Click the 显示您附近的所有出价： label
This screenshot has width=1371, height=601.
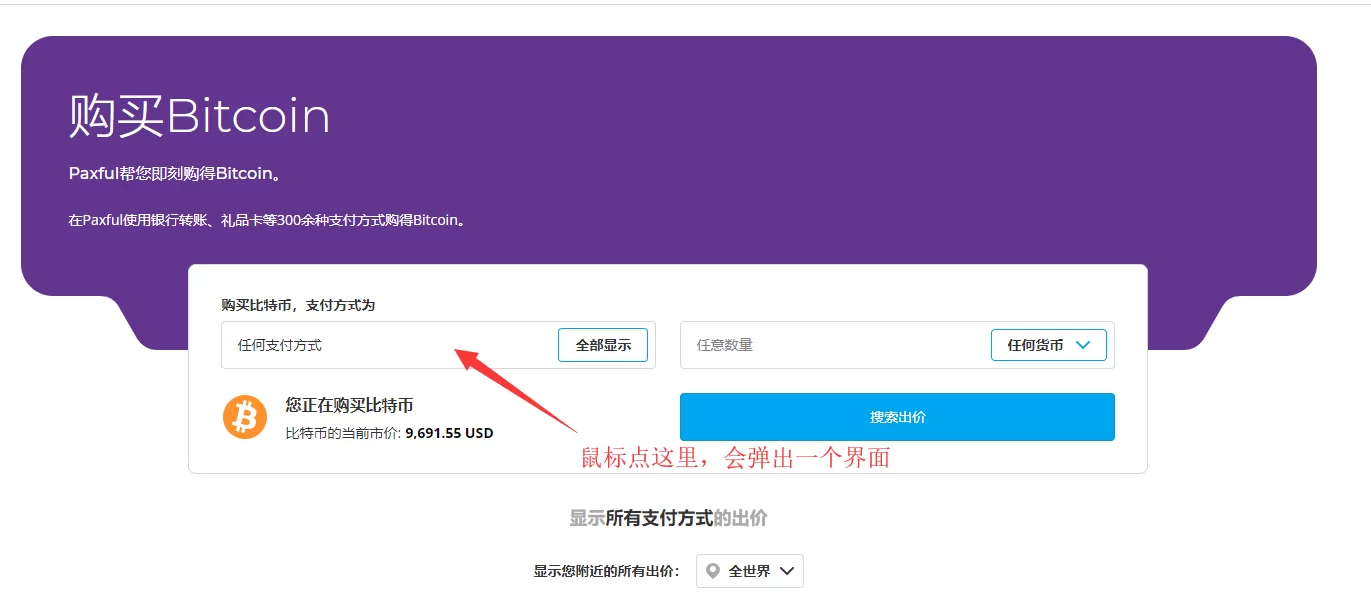(x=607, y=572)
